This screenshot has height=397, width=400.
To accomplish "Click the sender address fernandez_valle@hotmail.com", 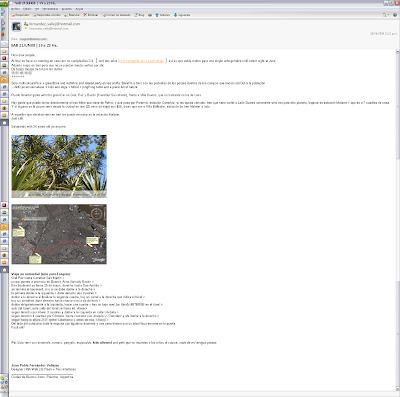I will coord(54,24).
